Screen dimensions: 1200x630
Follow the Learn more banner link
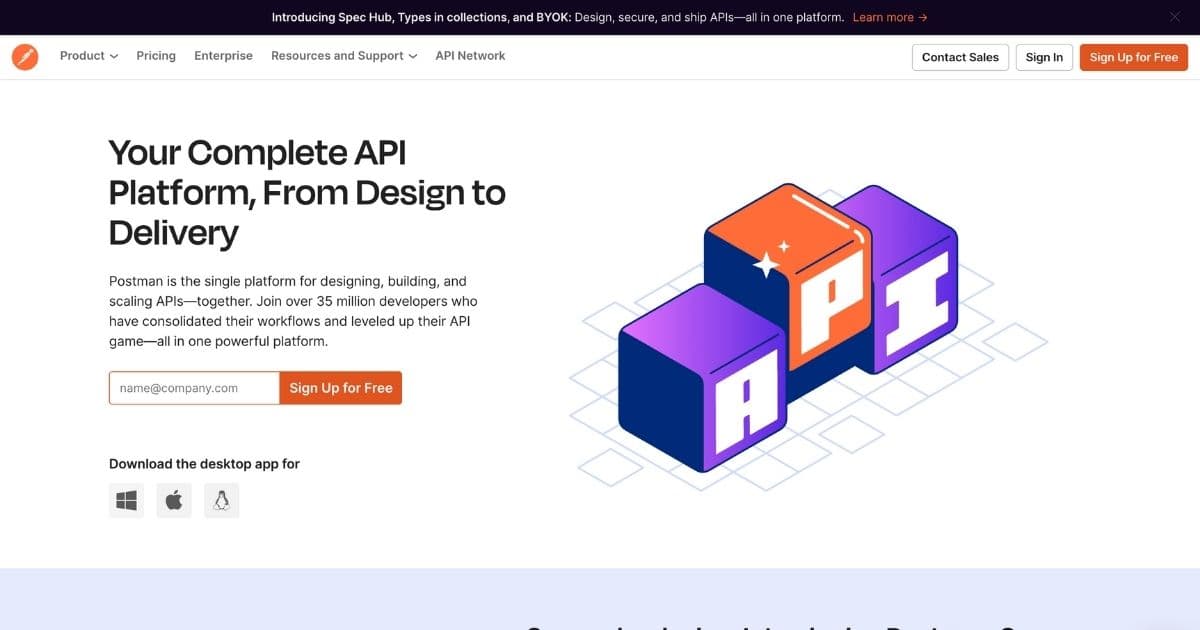pyautogui.click(x=890, y=17)
